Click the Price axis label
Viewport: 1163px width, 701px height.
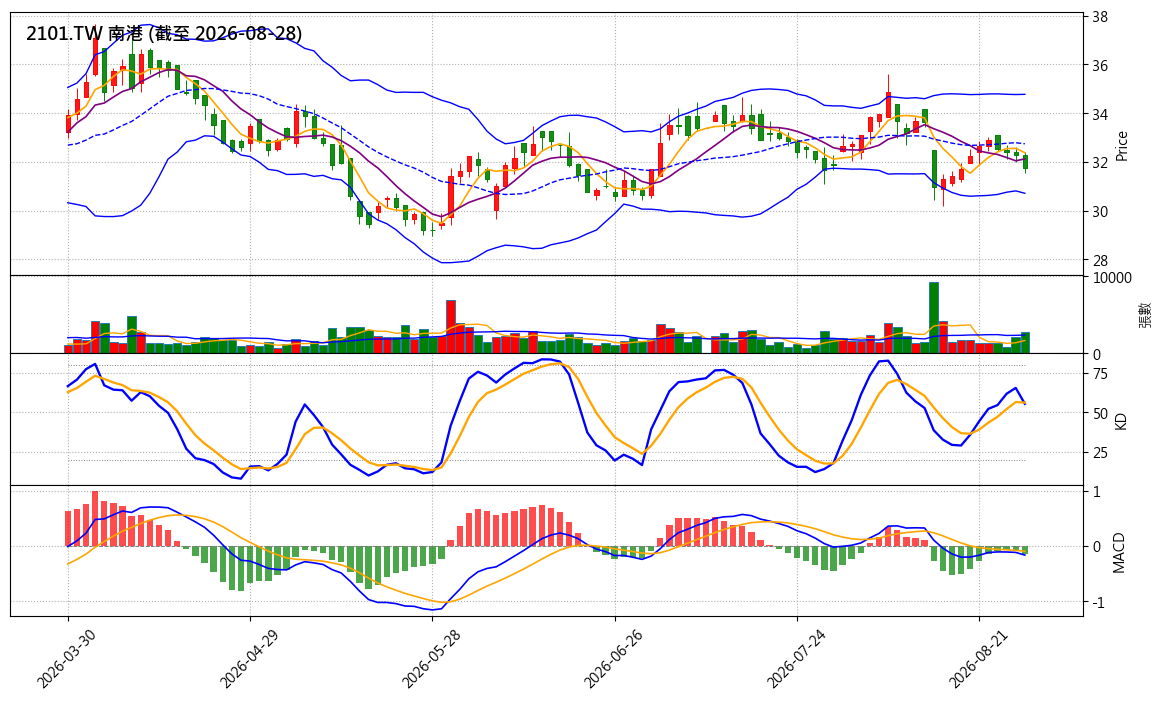coord(1121,146)
